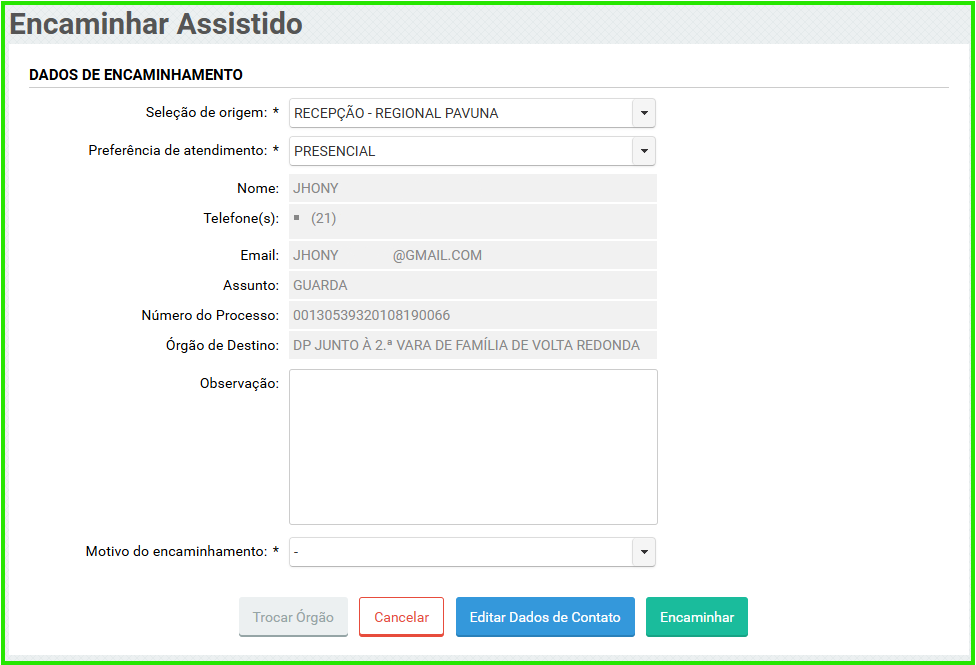Click Editar Dados de Contato button

click(545, 617)
